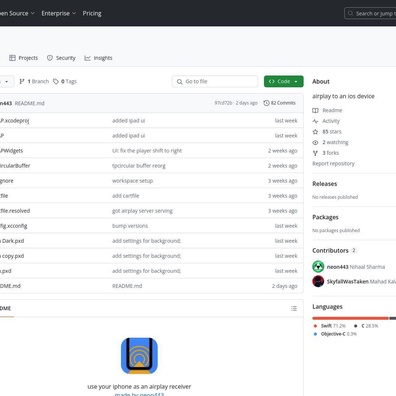View the 0 Tags link
Viewport: 396px width, 396px height.
(x=65, y=81)
